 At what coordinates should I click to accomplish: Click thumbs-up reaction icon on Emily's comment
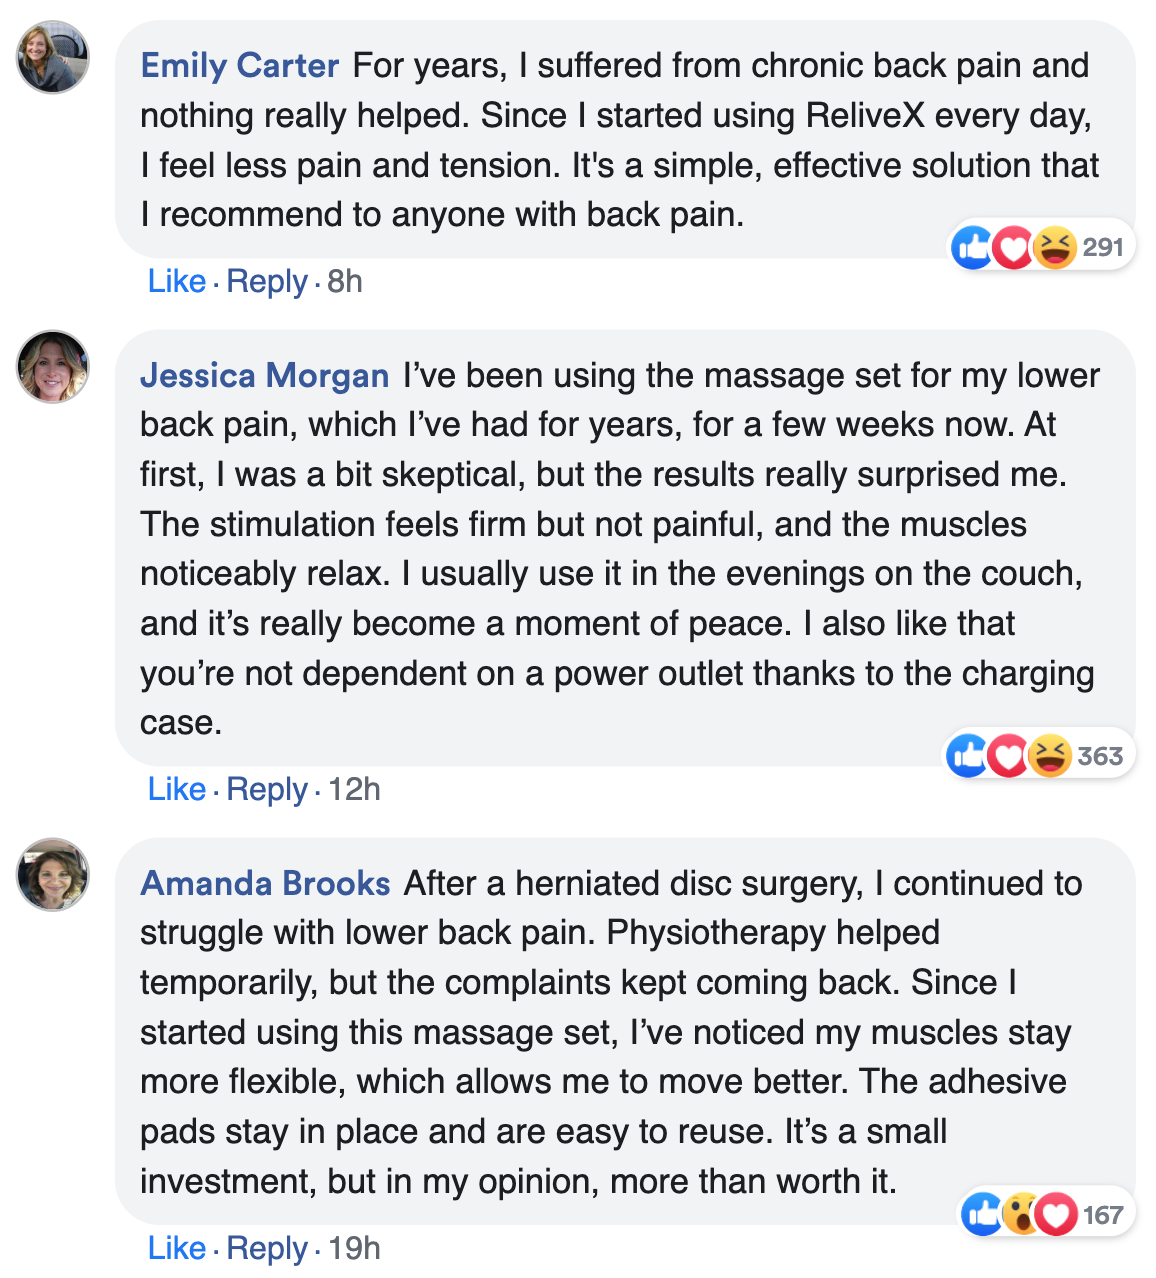[x=972, y=247]
